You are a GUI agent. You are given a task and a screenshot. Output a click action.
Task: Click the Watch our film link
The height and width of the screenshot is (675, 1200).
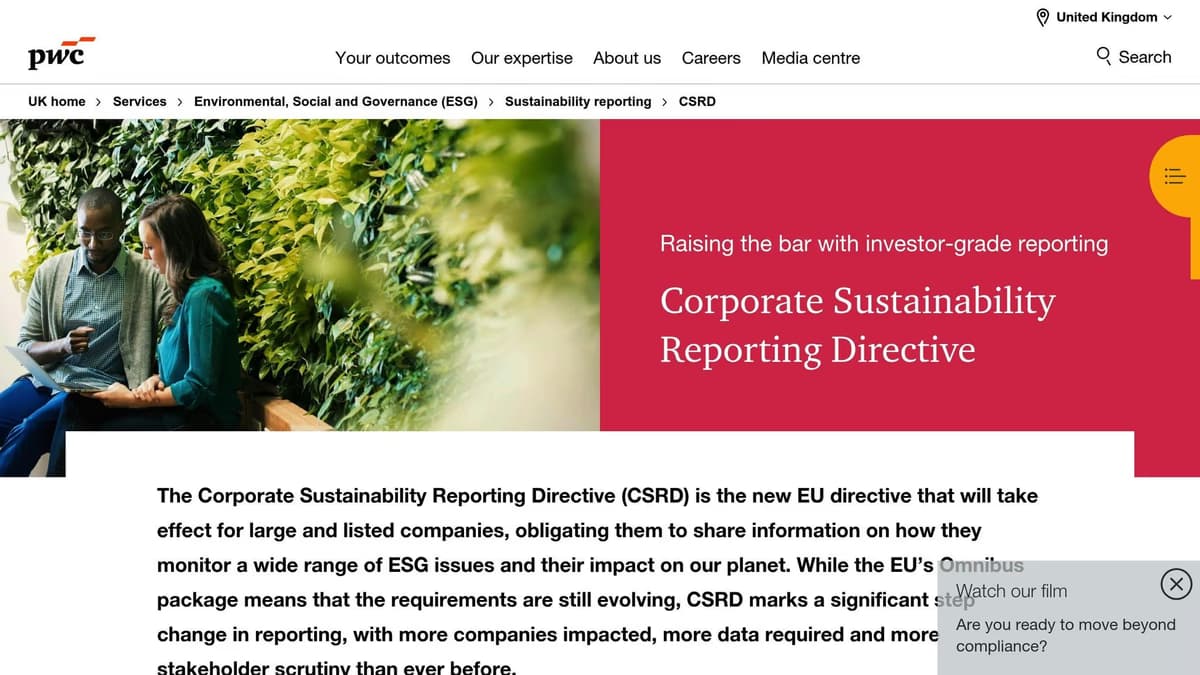point(1012,591)
